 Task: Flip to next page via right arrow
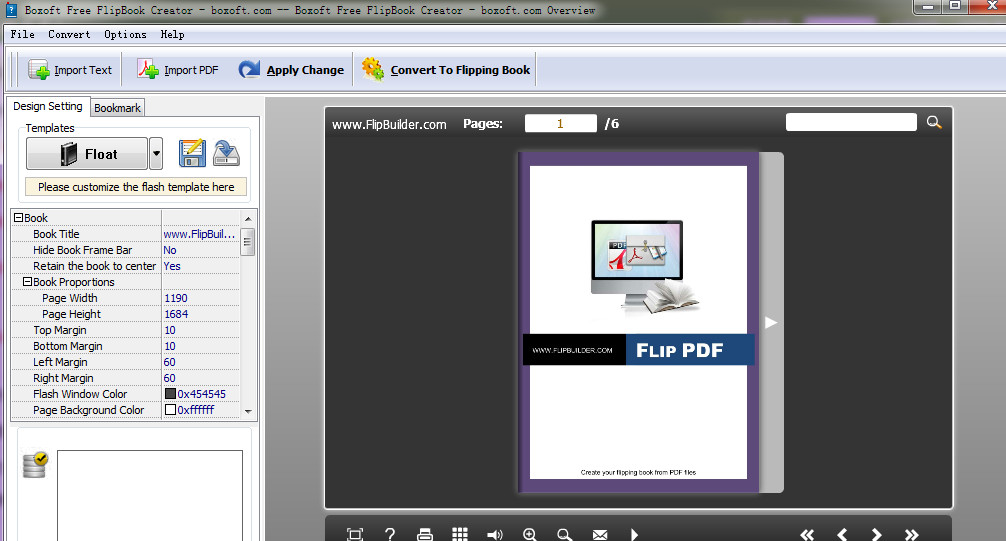click(771, 323)
